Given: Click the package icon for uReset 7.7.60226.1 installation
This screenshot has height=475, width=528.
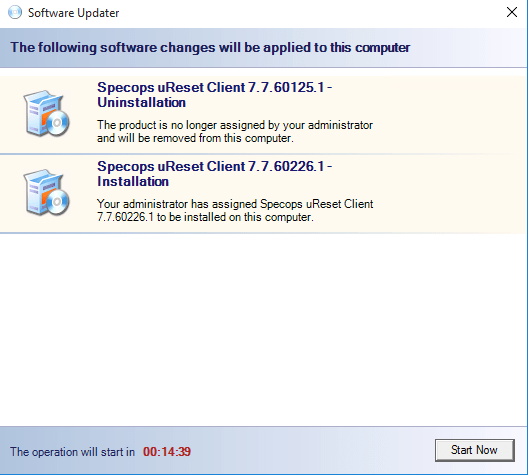Looking at the screenshot, I should [x=46, y=193].
